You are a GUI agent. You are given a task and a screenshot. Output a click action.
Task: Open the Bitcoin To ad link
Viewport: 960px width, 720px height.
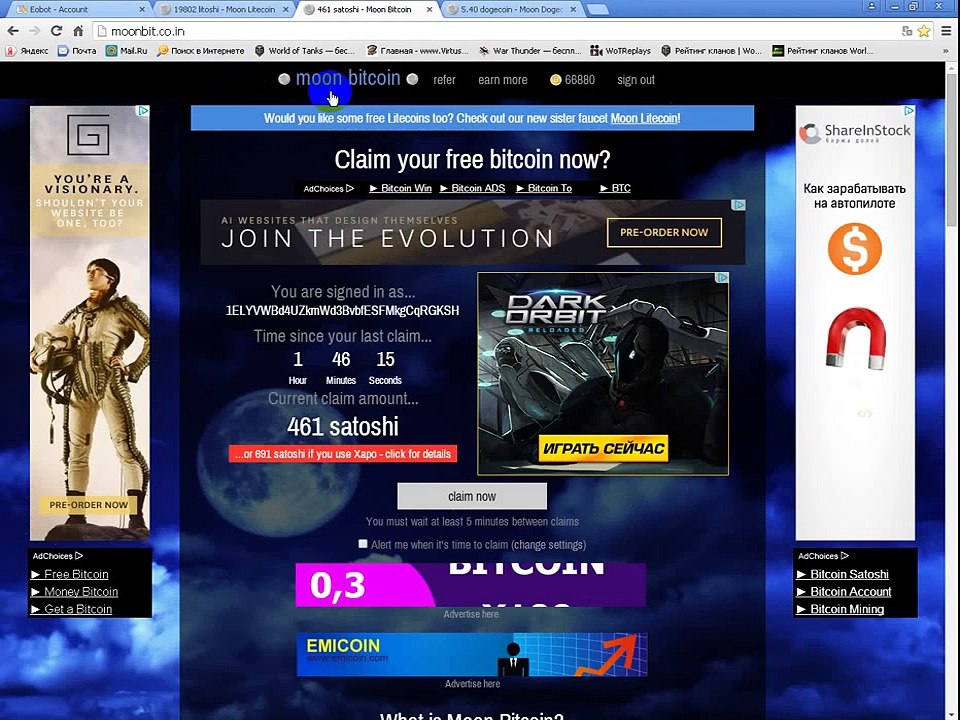[x=544, y=188]
